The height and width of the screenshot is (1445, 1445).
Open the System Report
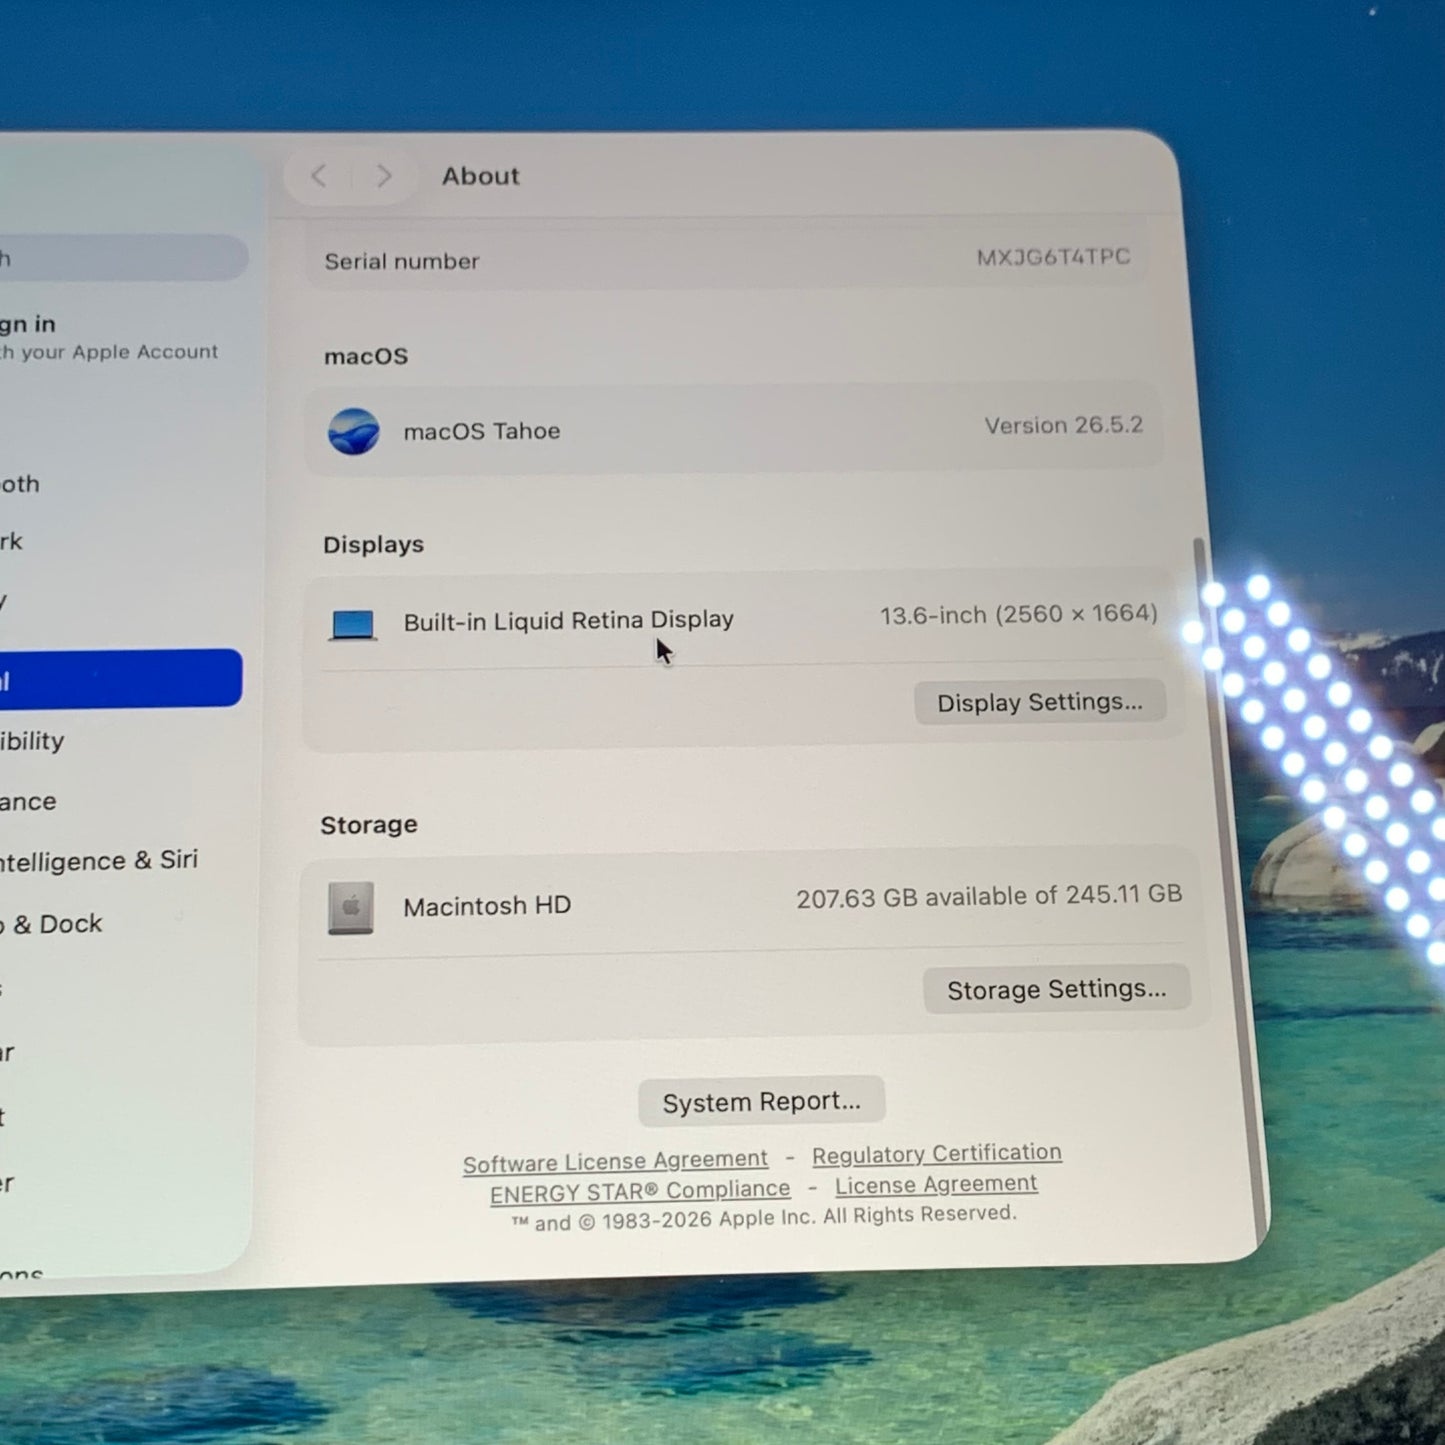(761, 1101)
